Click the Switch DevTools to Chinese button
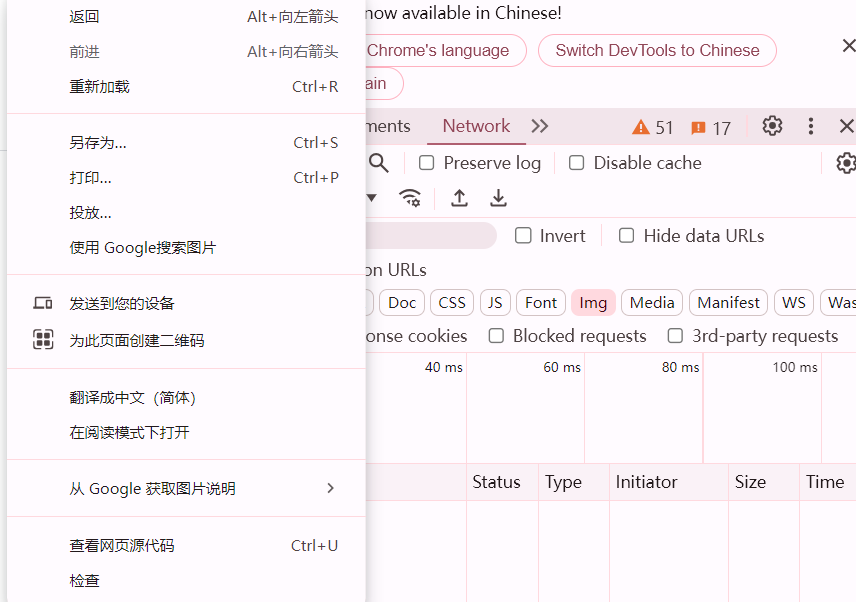Image resolution: width=856 pixels, height=602 pixels. coord(657,50)
